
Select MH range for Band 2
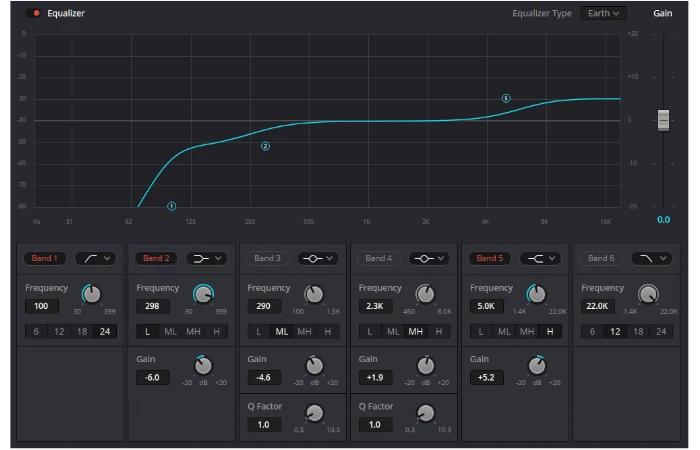(193, 332)
